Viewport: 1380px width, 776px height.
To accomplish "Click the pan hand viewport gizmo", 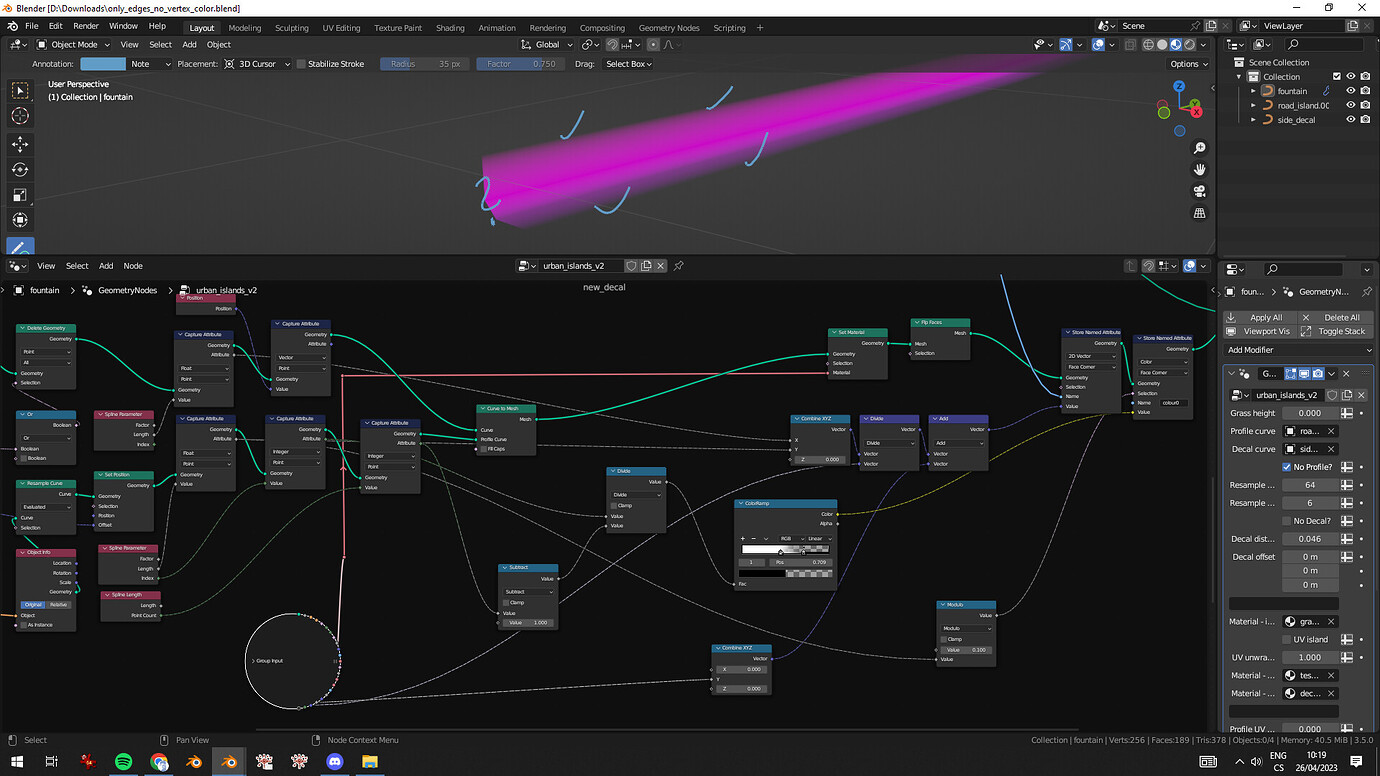I will (1200, 169).
